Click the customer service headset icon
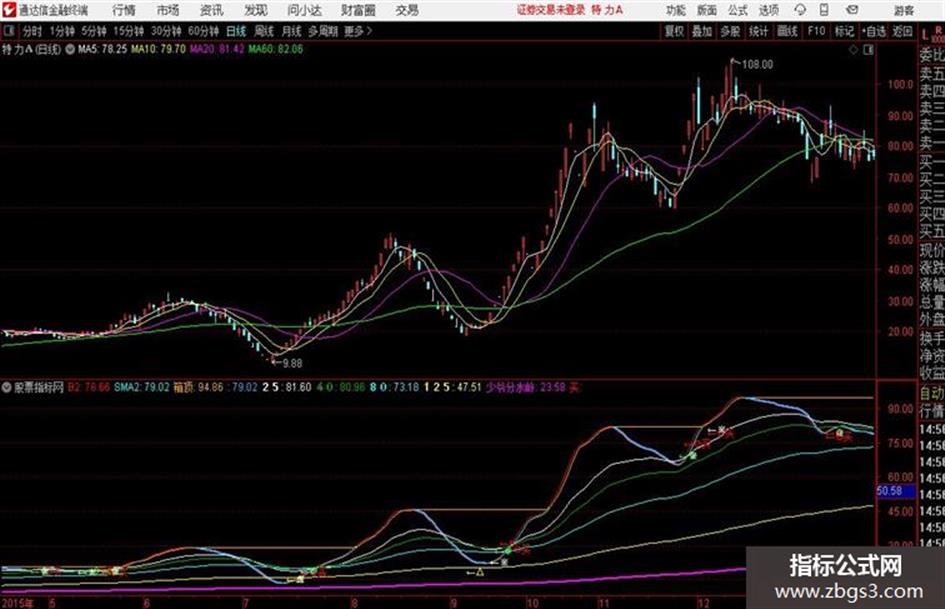The width and height of the screenshot is (945, 609). click(800, 10)
